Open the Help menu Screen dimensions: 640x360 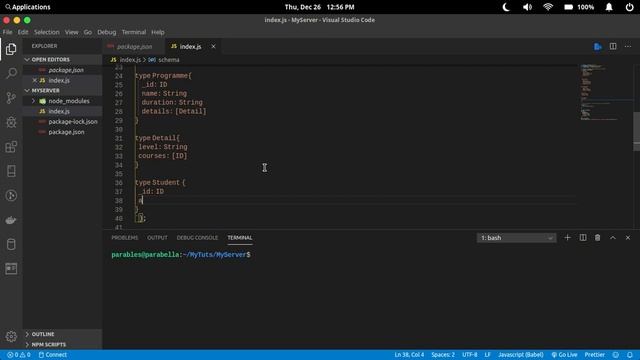(x=158, y=32)
